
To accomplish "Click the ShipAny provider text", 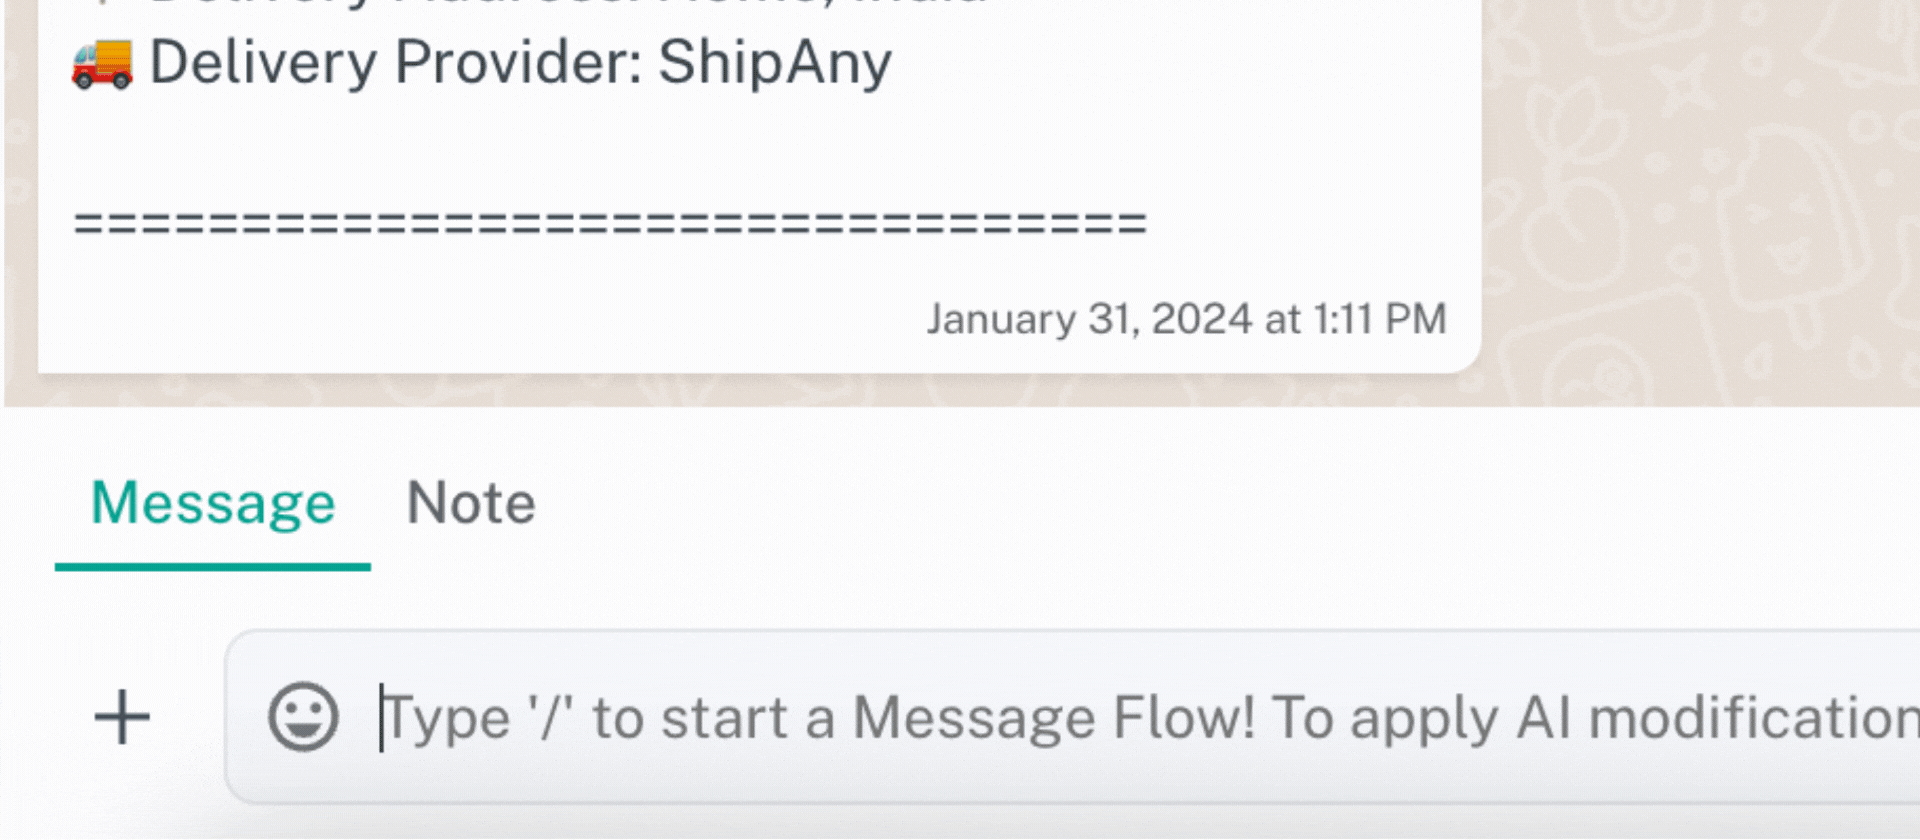I will click(x=775, y=62).
